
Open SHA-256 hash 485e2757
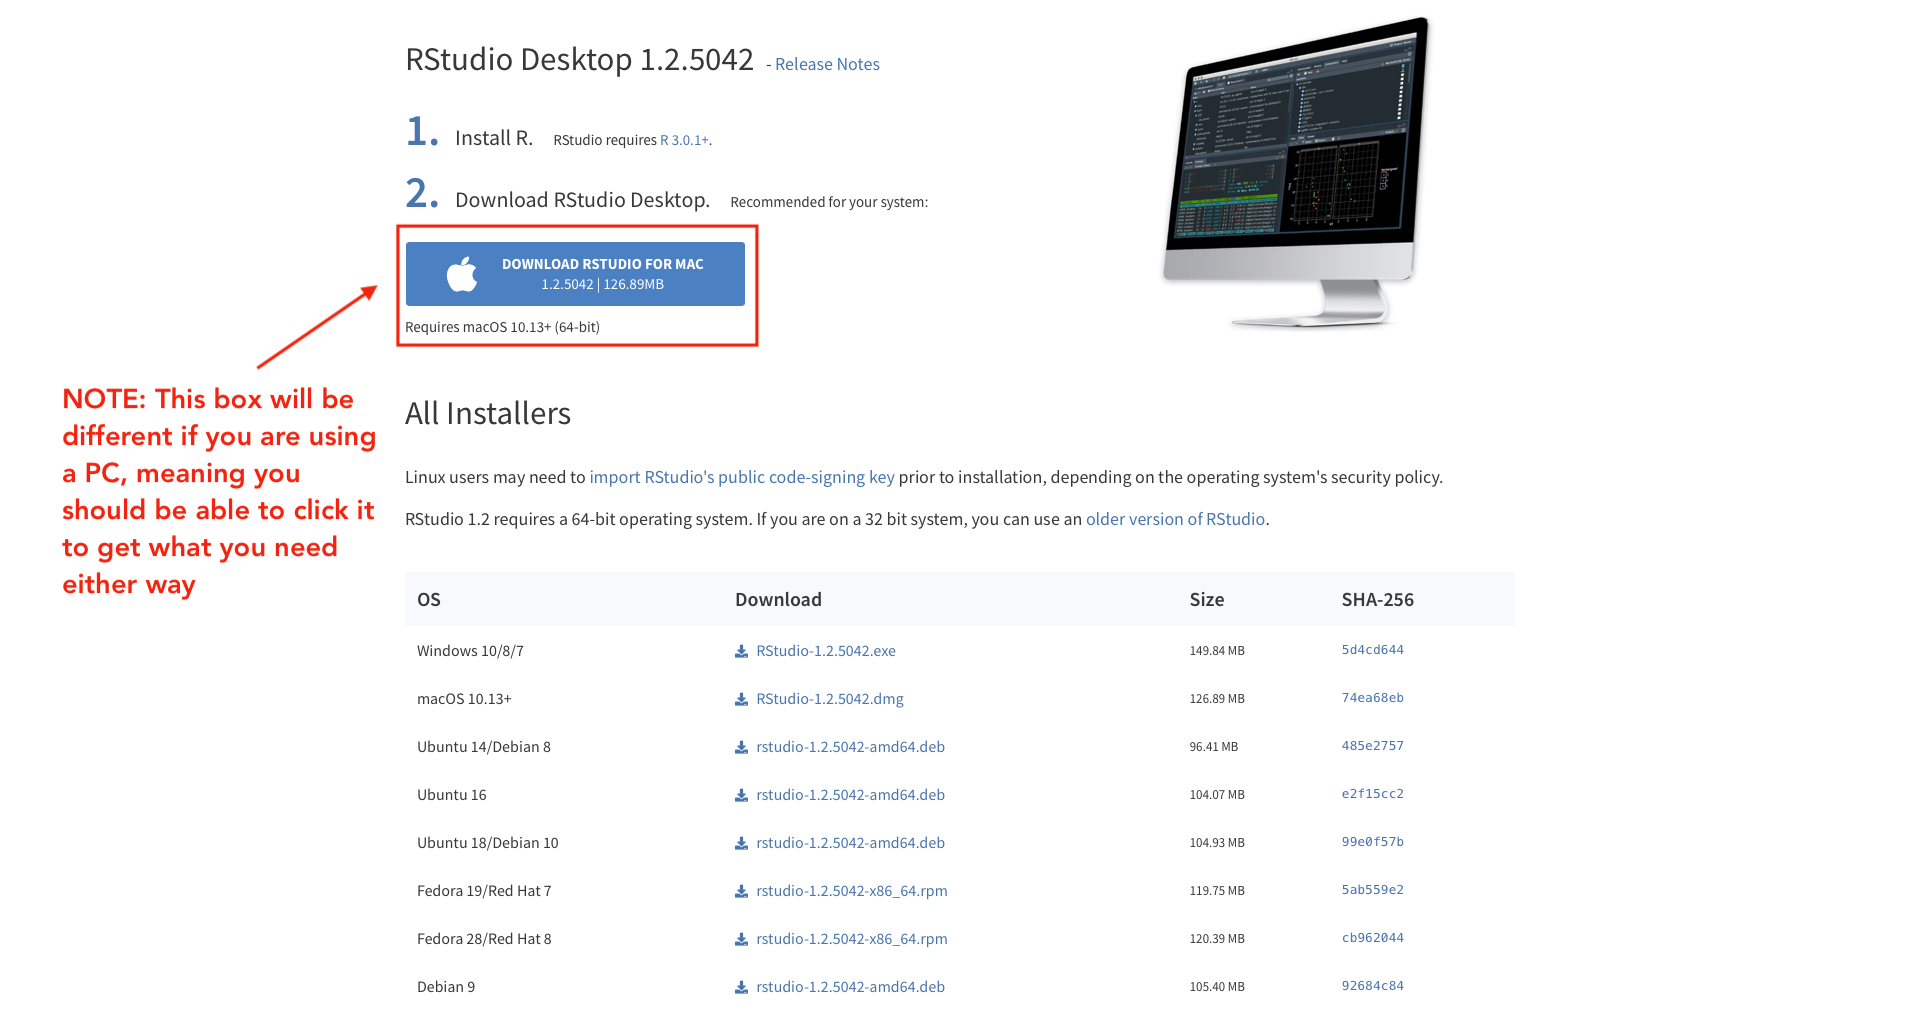click(1373, 746)
